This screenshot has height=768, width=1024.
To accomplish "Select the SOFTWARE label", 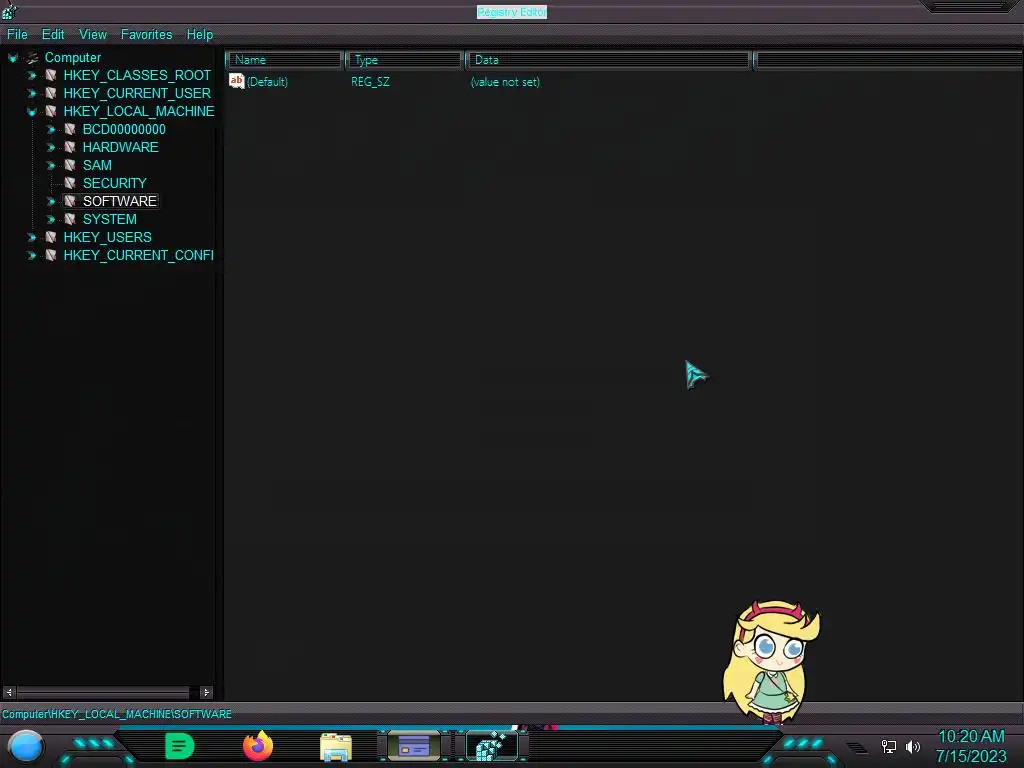I will click(120, 201).
